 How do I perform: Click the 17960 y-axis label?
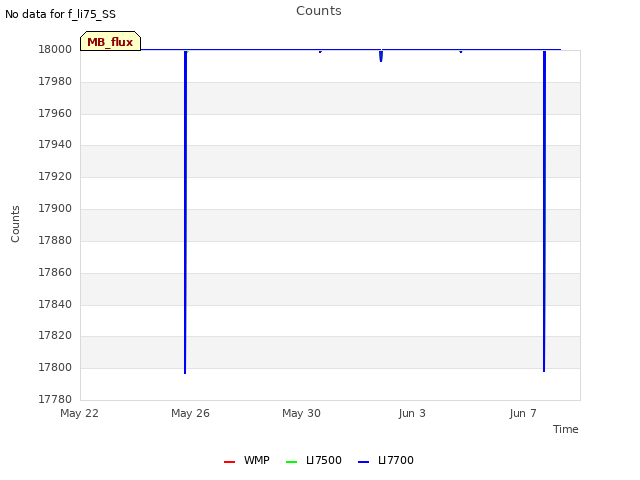55,113
